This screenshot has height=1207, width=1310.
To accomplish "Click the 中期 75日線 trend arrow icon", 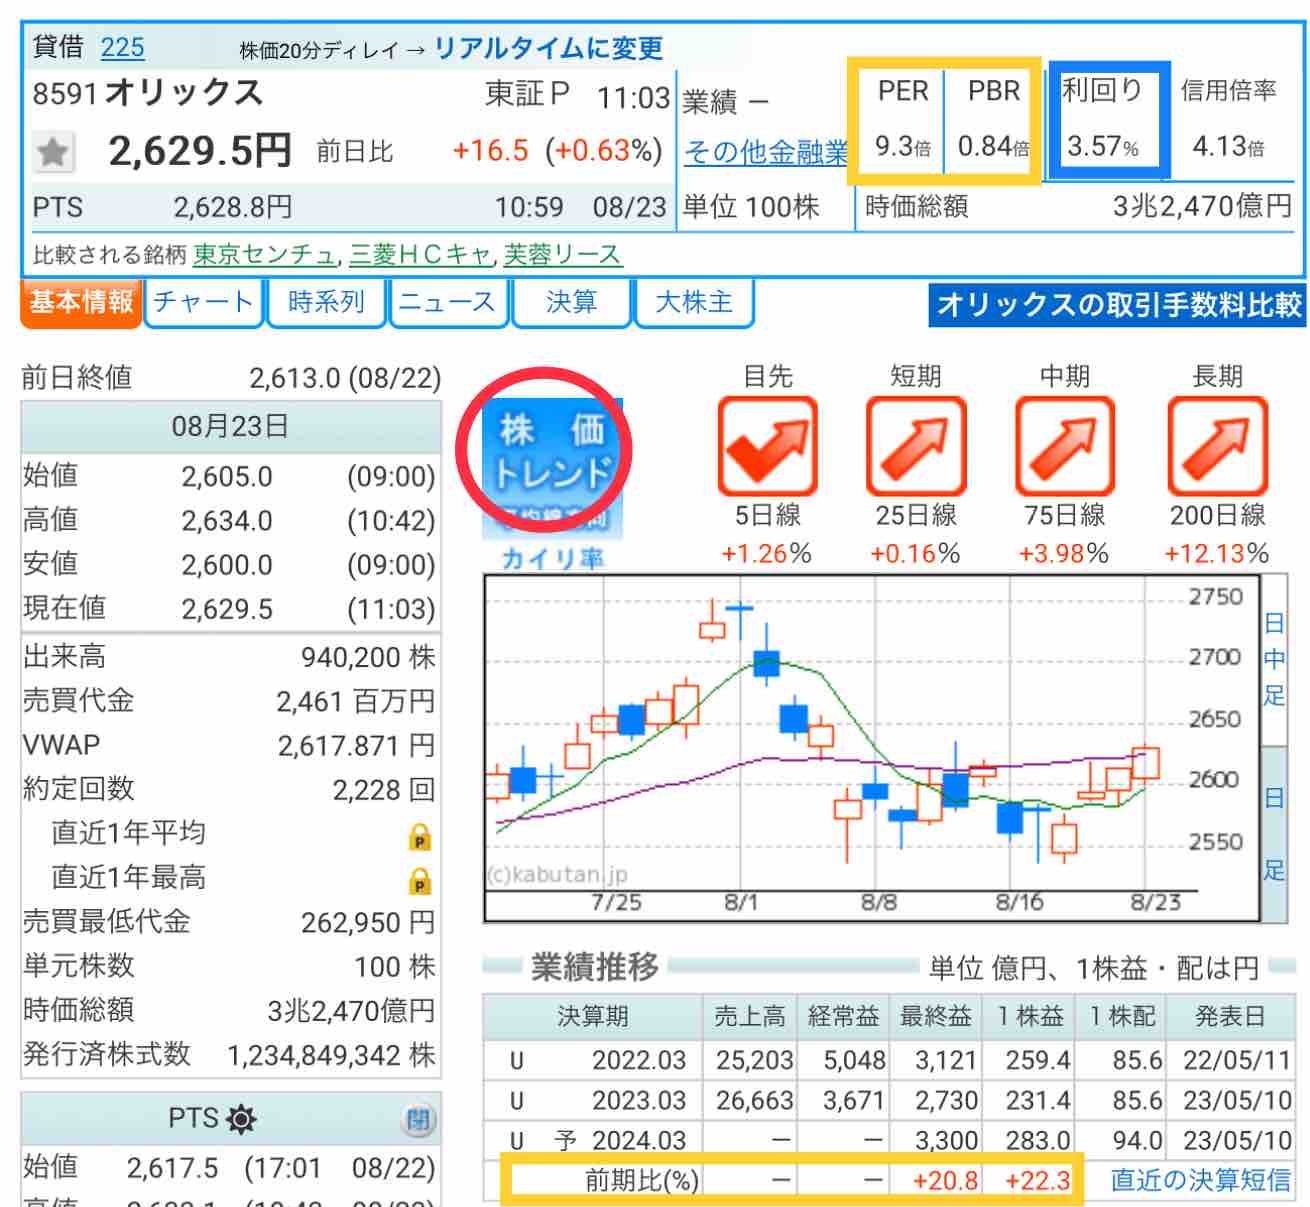I will [1065, 446].
